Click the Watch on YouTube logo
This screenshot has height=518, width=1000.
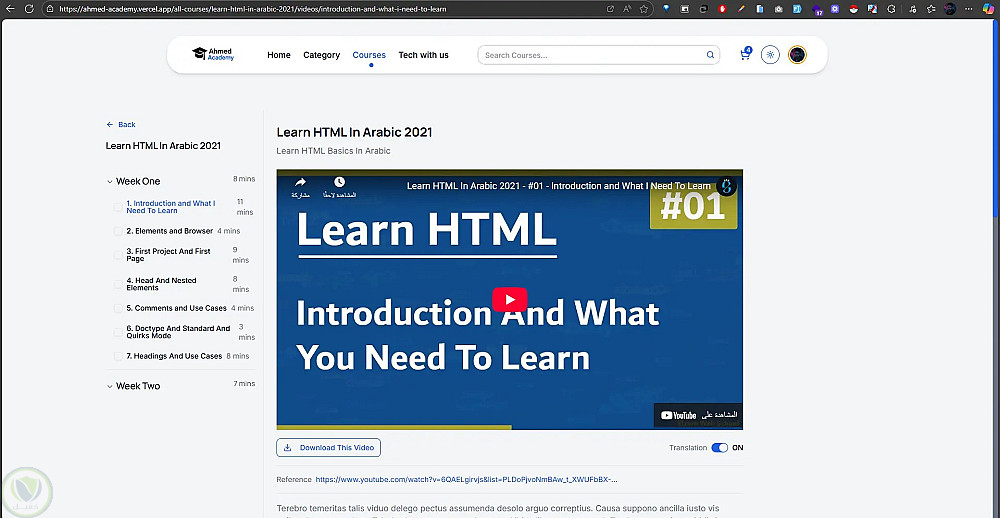click(x=698, y=415)
